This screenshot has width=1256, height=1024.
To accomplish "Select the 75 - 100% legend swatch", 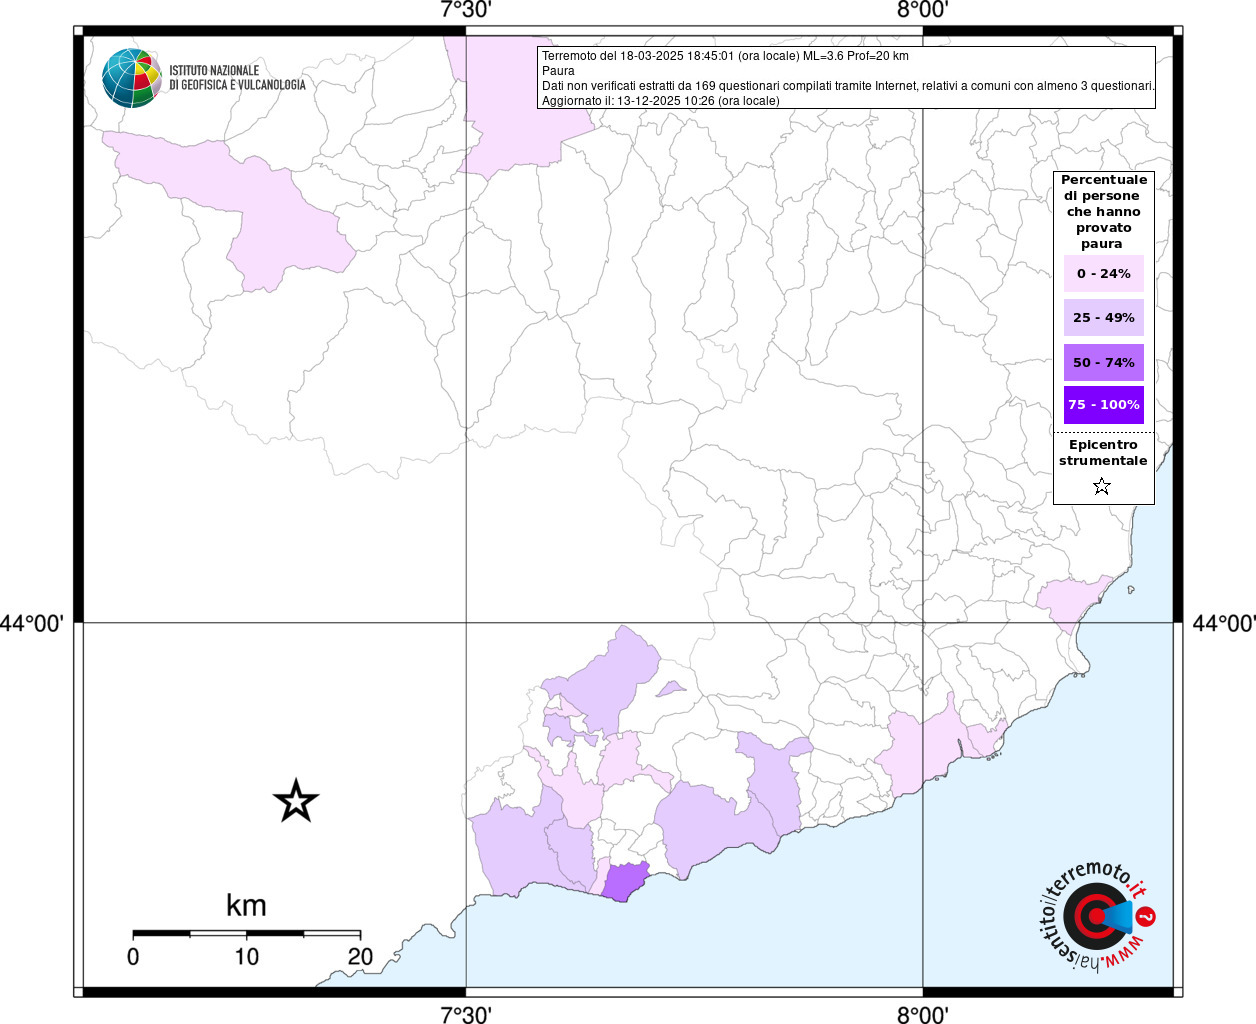I will (x=1104, y=405).
